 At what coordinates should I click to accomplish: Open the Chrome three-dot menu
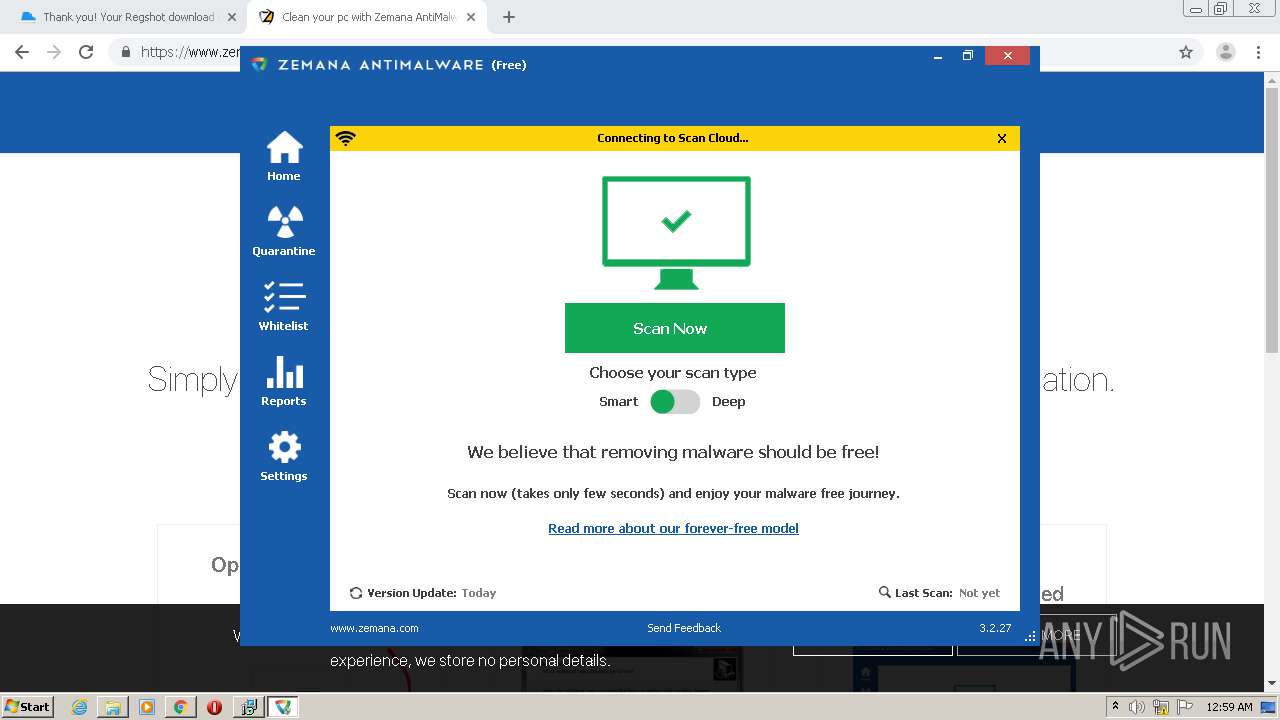pyautogui.click(x=1259, y=52)
